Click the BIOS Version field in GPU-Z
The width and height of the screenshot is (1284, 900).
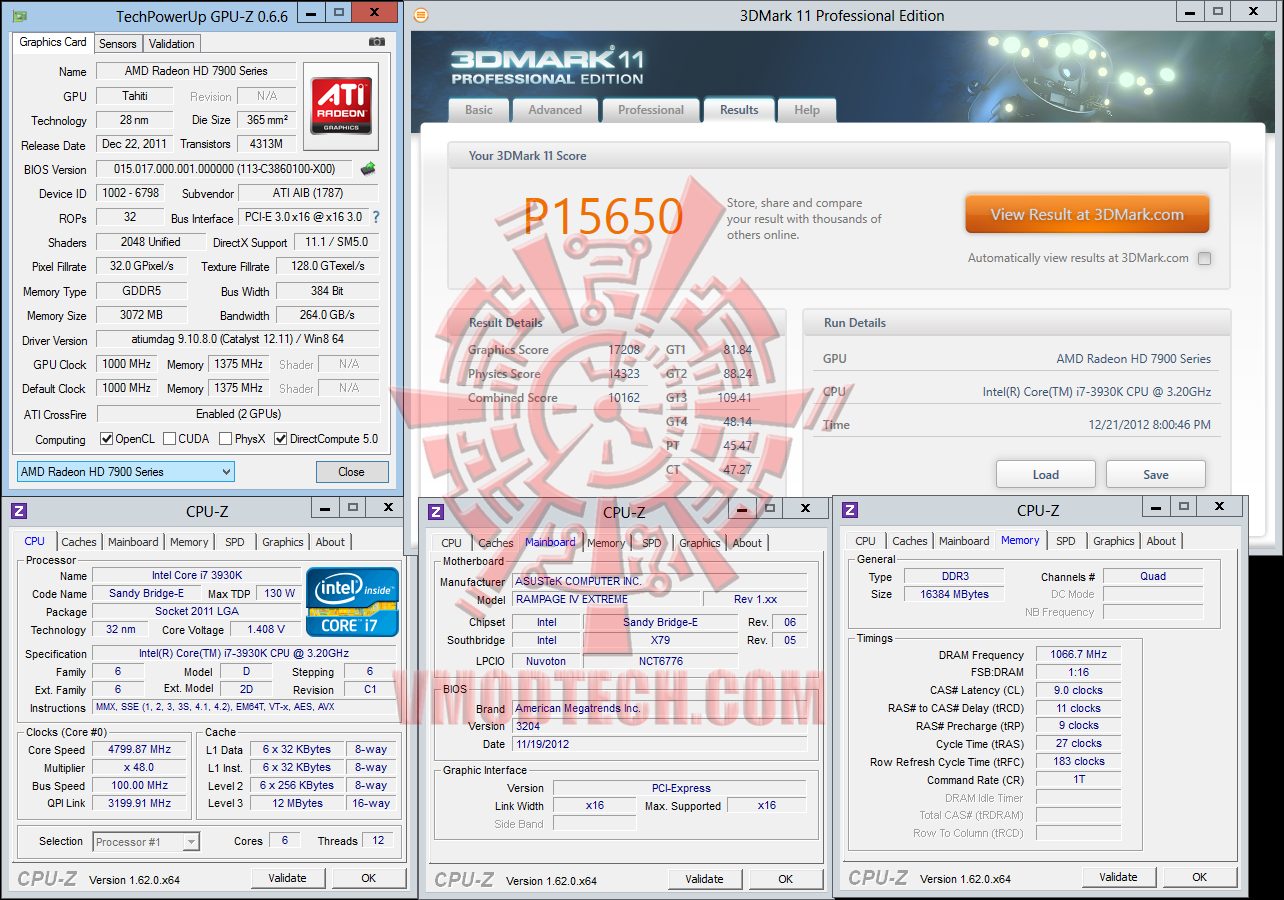click(225, 169)
